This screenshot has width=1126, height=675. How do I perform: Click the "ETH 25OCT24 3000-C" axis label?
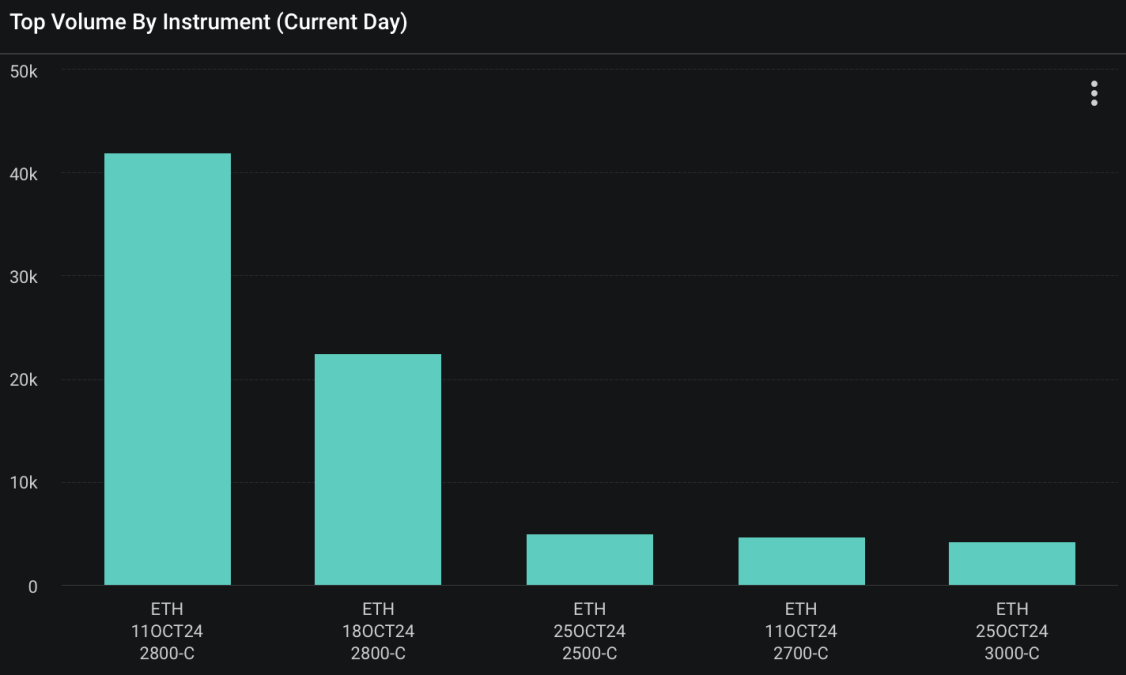click(1012, 631)
